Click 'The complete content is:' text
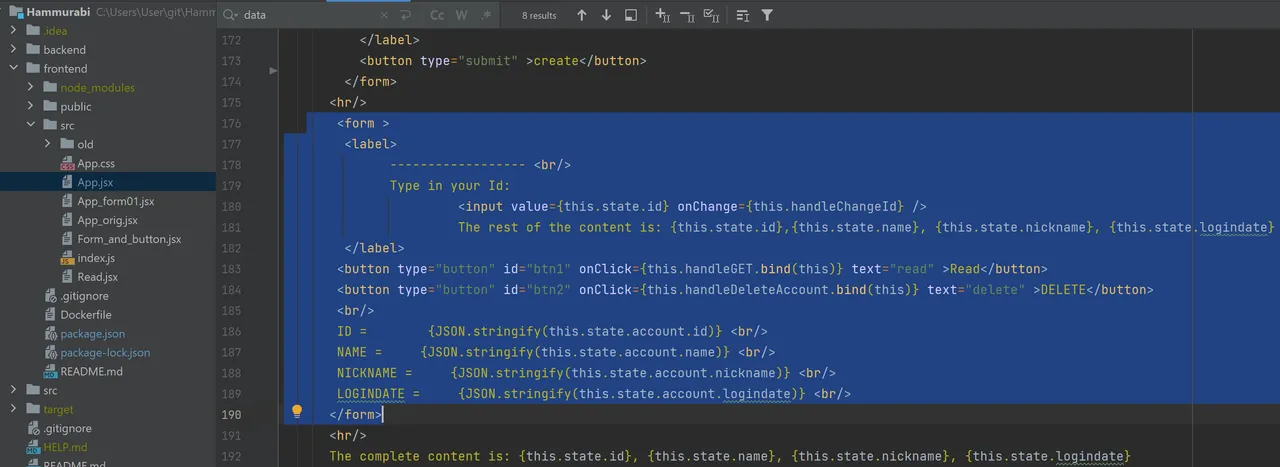 420,457
